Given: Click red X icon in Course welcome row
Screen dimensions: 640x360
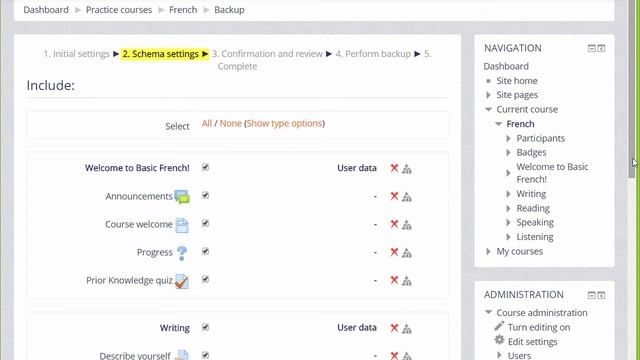Looking at the screenshot, I should [x=394, y=224].
